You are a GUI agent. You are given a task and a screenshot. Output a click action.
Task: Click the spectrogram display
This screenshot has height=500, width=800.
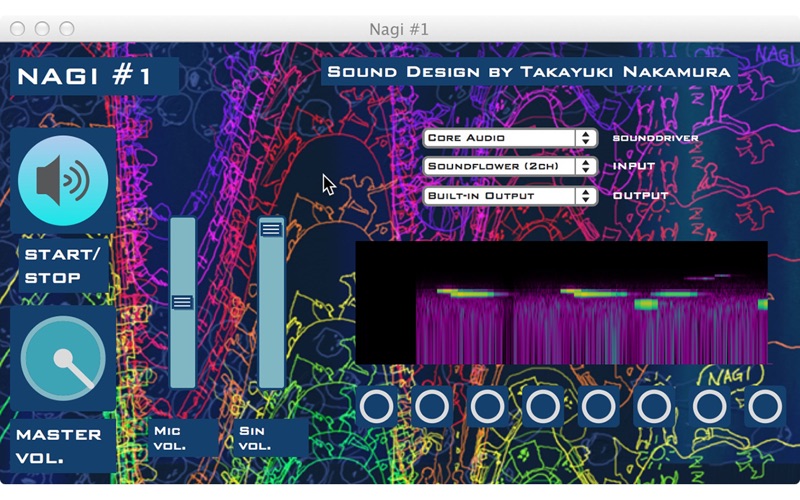click(561, 303)
